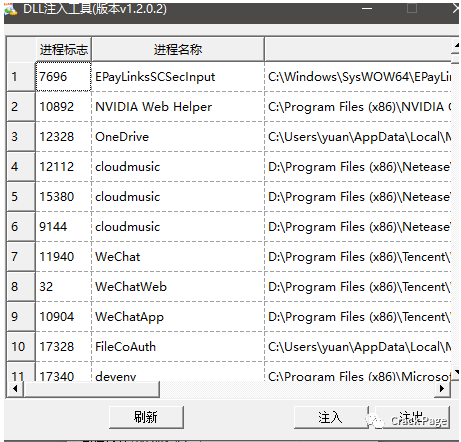461x442 pixels.
Task: Select process ID cell 11940
Action: (63, 257)
